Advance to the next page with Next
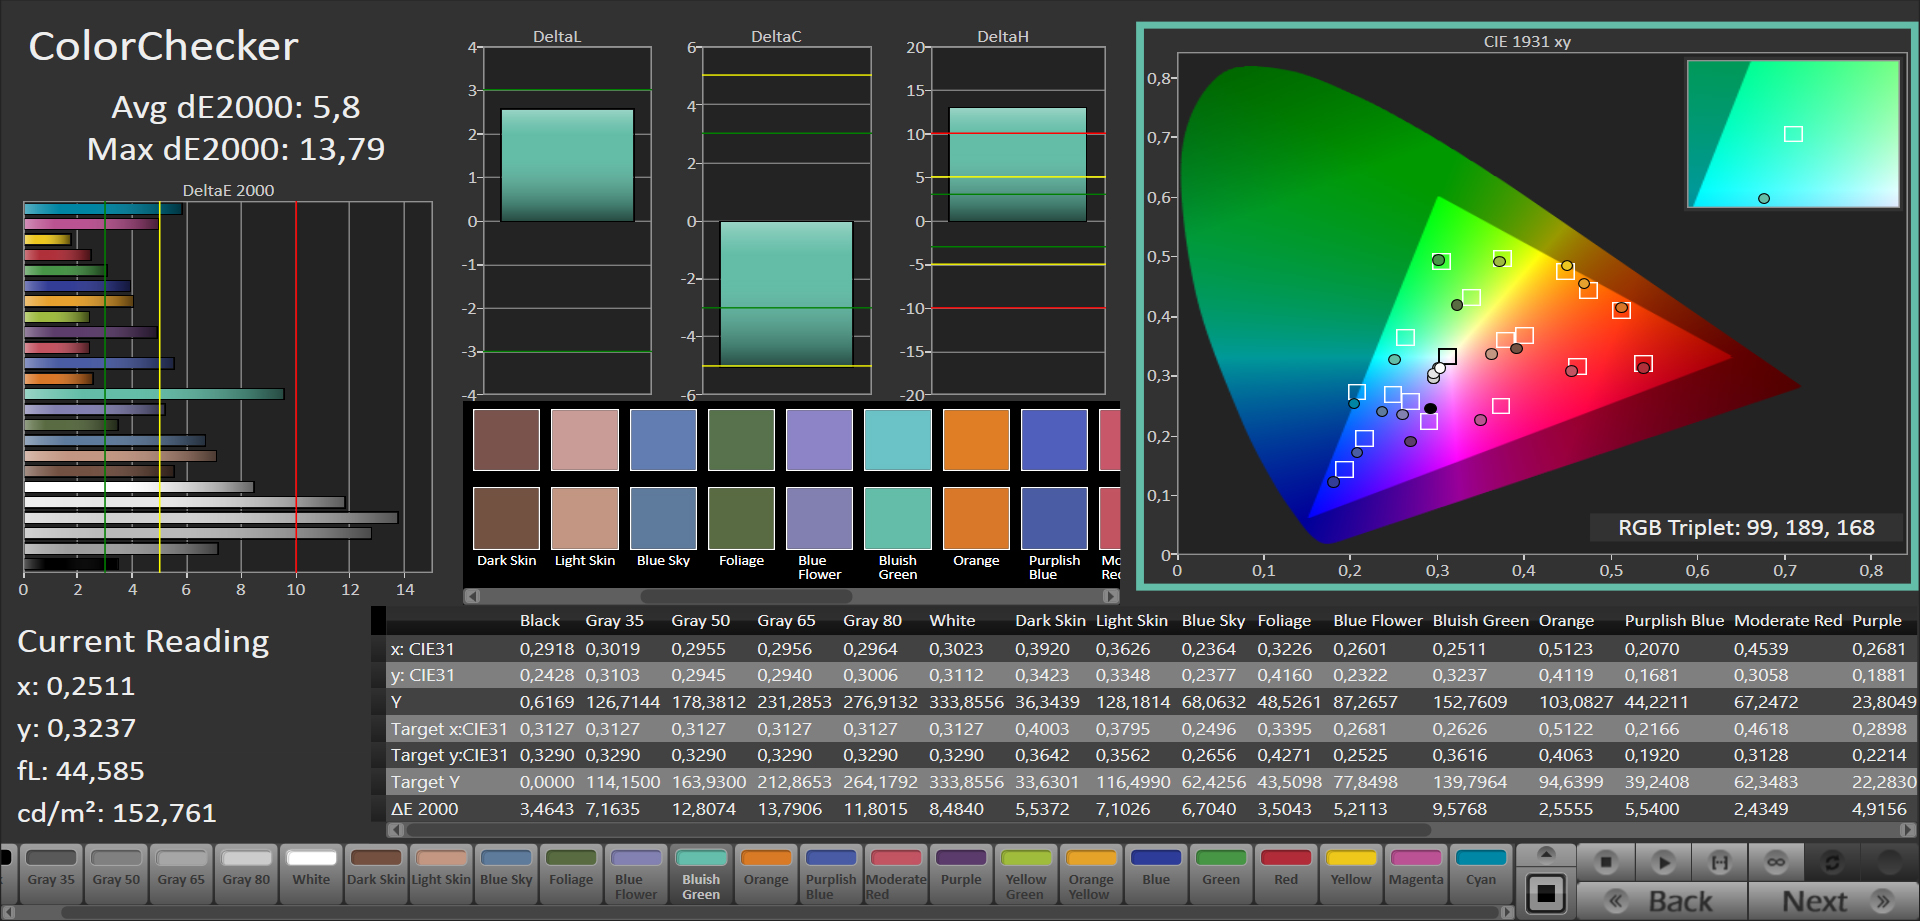1920x921 pixels. pyautogui.click(x=1833, y=901)
